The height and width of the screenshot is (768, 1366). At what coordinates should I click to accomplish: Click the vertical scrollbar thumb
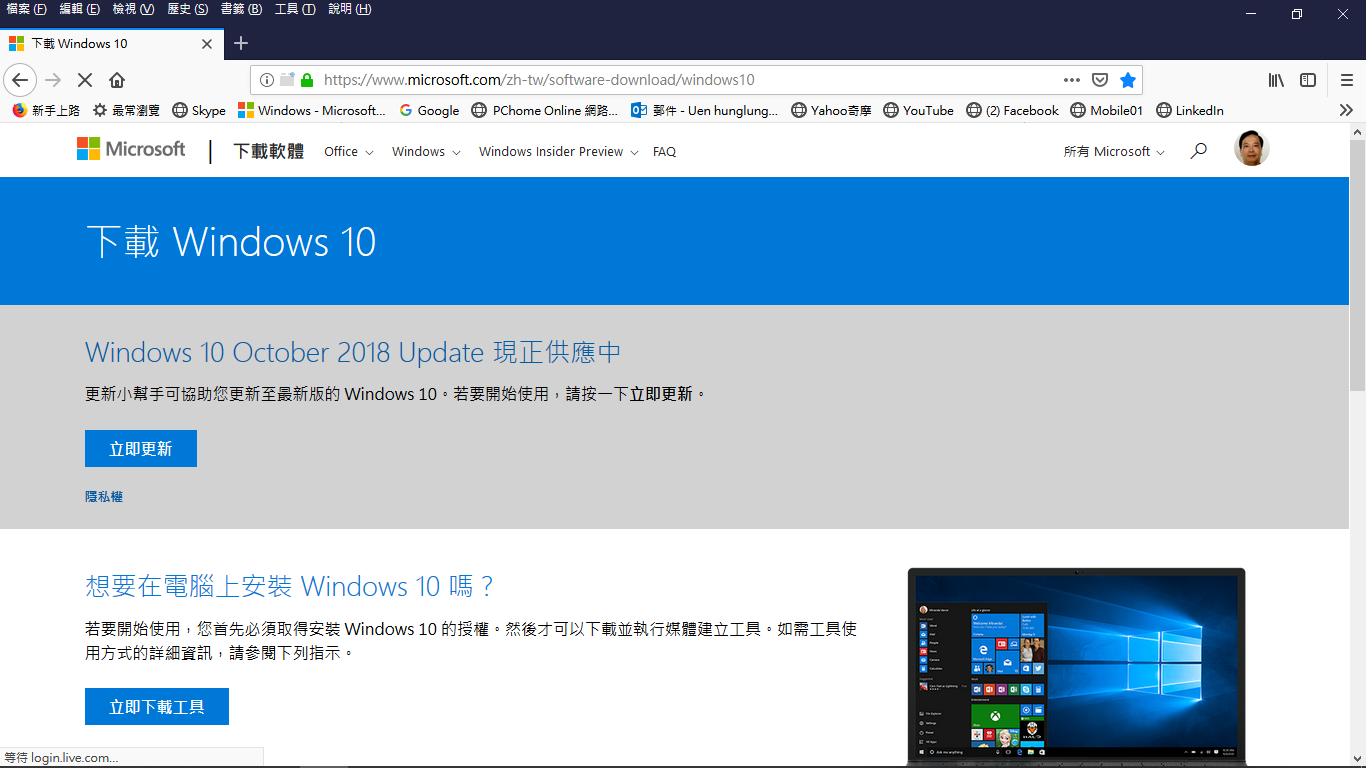pyautogui.click(x=1357, y=265)
